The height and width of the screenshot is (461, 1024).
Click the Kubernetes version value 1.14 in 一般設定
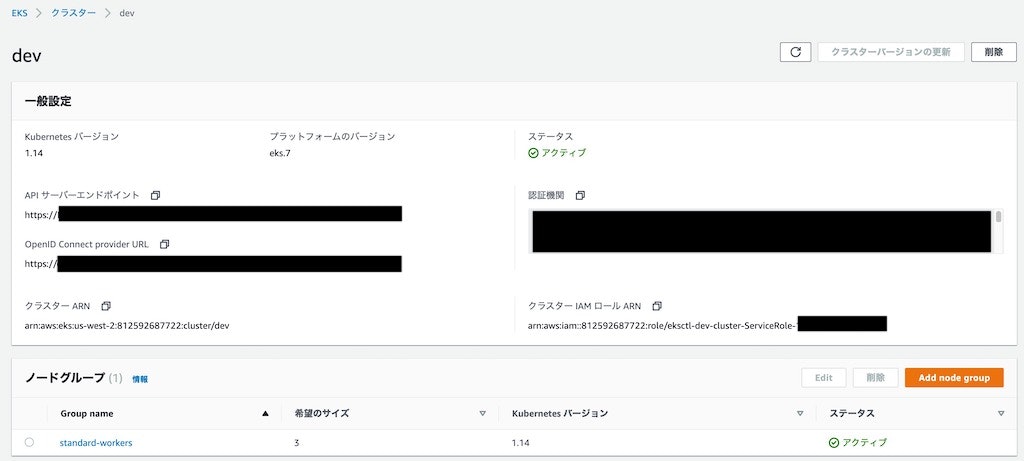(x=34, y=153)
